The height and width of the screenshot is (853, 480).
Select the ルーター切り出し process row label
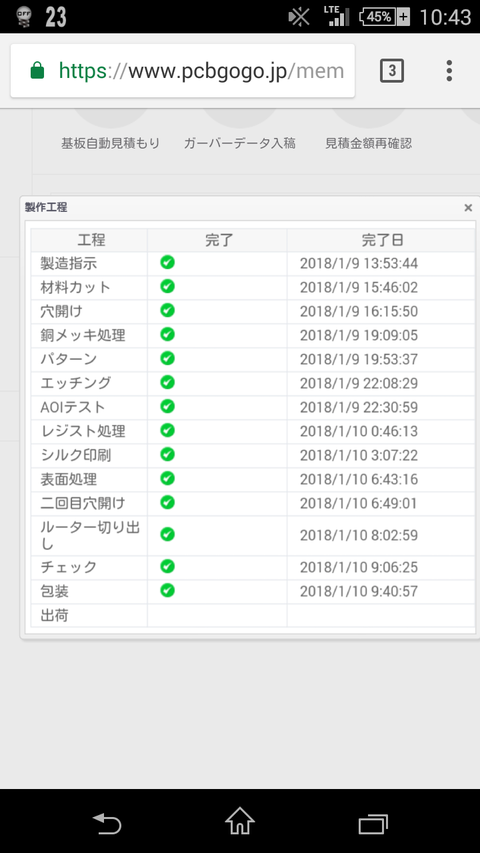pyautogui.click(x=90, y=536)
